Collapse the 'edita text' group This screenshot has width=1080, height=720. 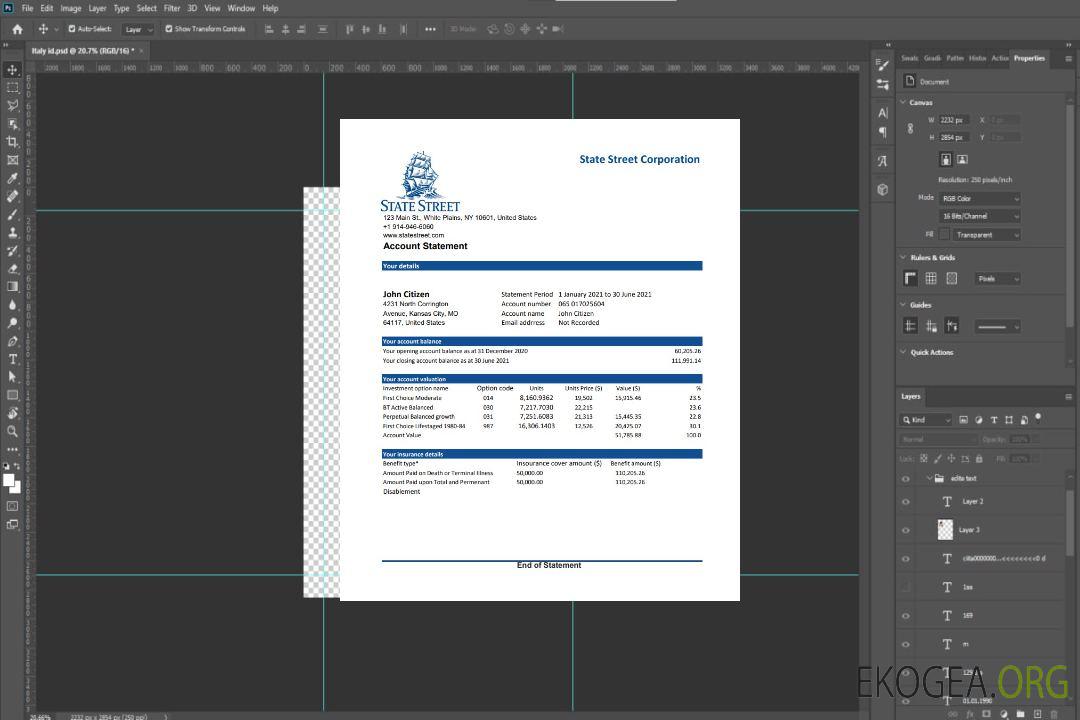(x=929, y=478)
